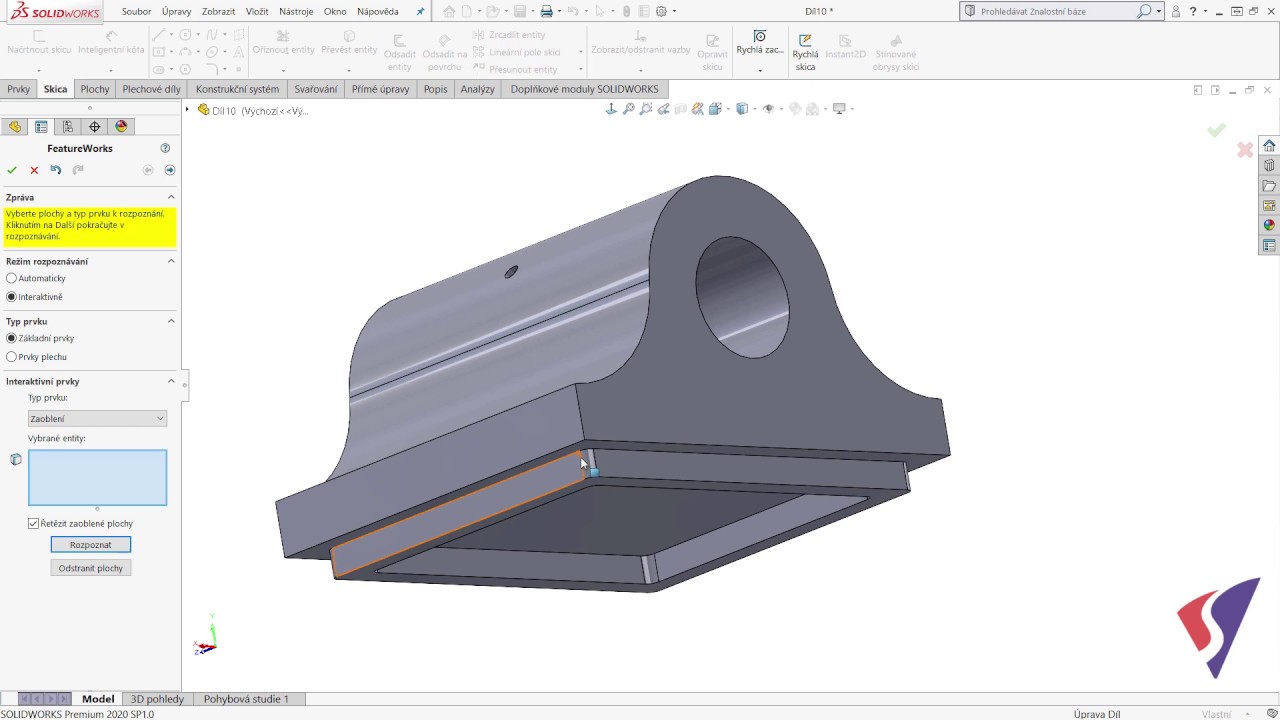This screenshot has height=720, width=1280.
Task: Toggle the Řetězit zaoblené plochy checkbox
Action: [34, 524]
